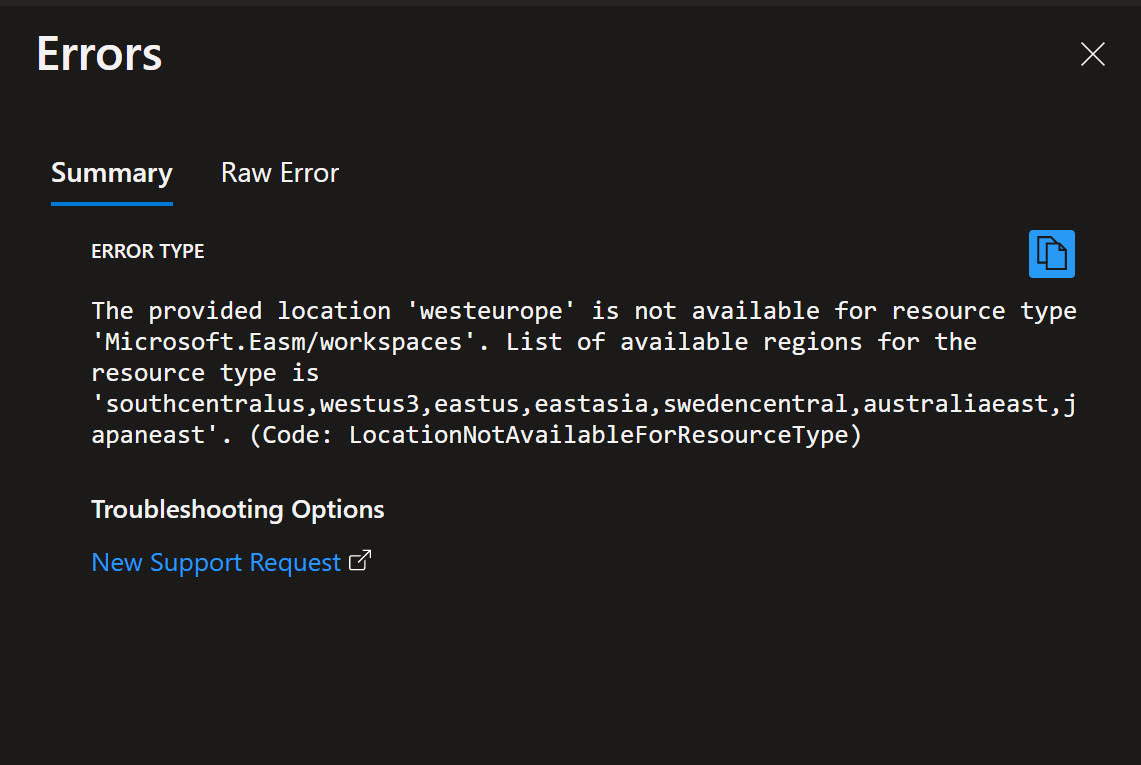Viewport: 1141px width, 765px height.
Task: Copy the error message with the clipboard icon
Action: tap(1051, 254)
